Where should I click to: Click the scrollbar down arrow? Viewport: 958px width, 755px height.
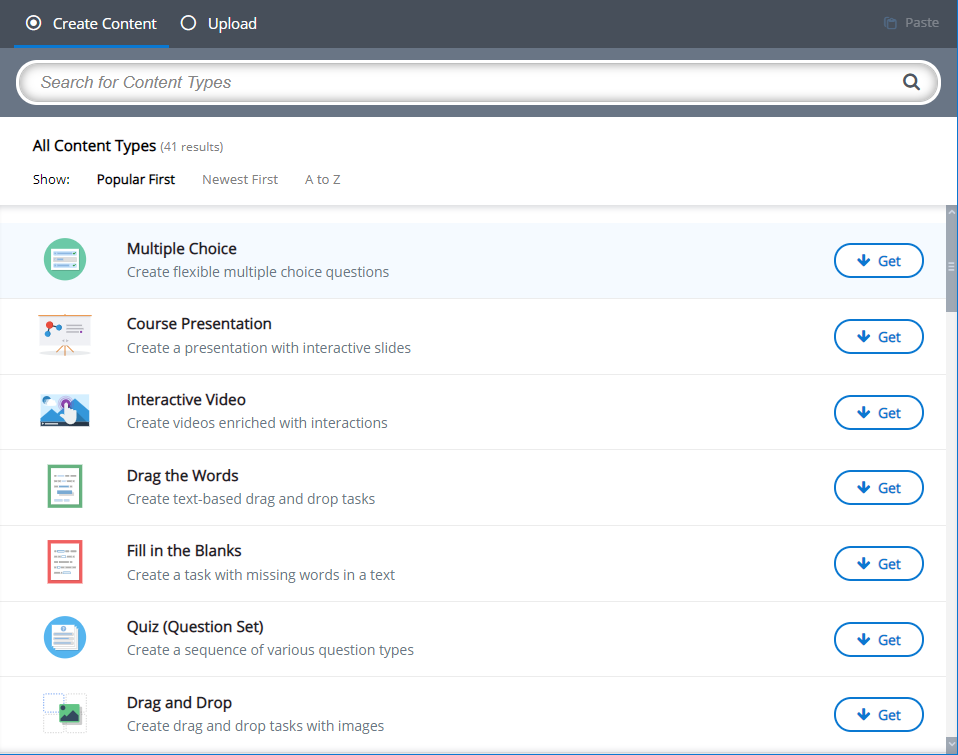point(951,744)
